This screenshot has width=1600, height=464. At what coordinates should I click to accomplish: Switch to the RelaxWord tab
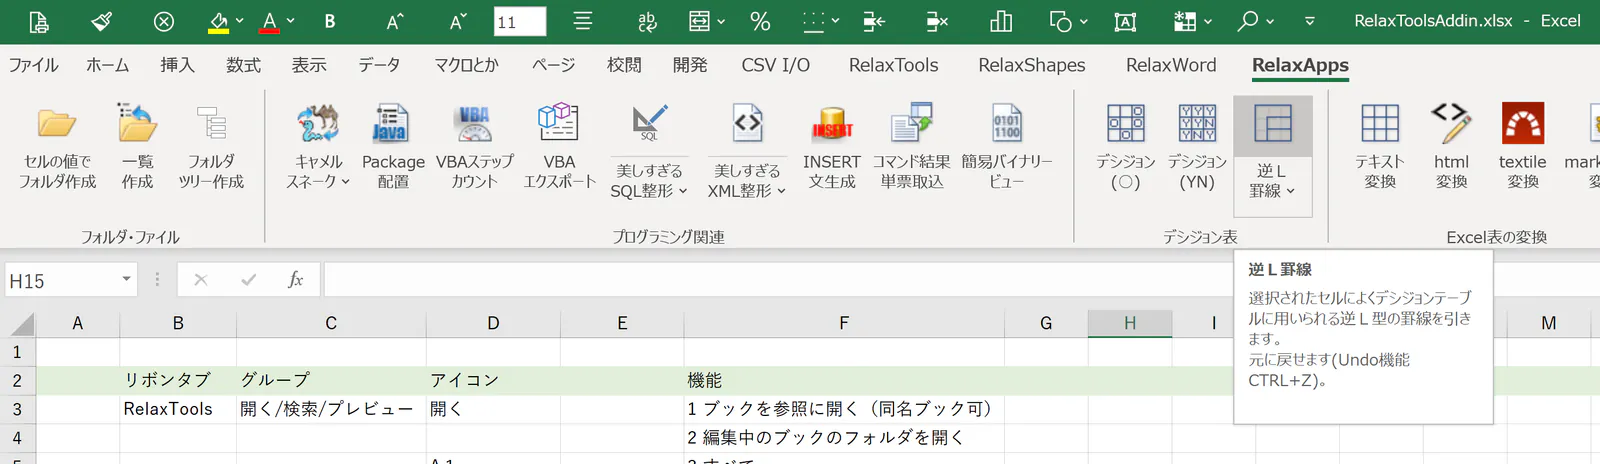(1171, 65)
